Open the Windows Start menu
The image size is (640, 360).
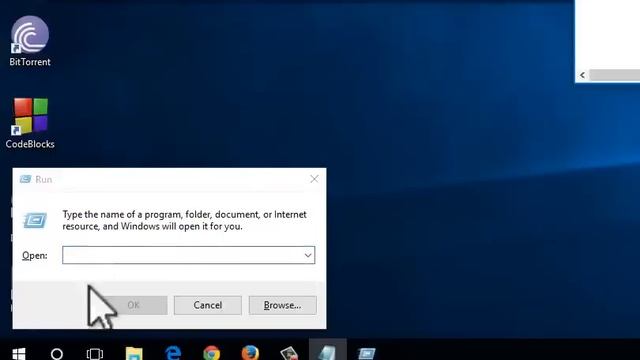tap(19, 353)
